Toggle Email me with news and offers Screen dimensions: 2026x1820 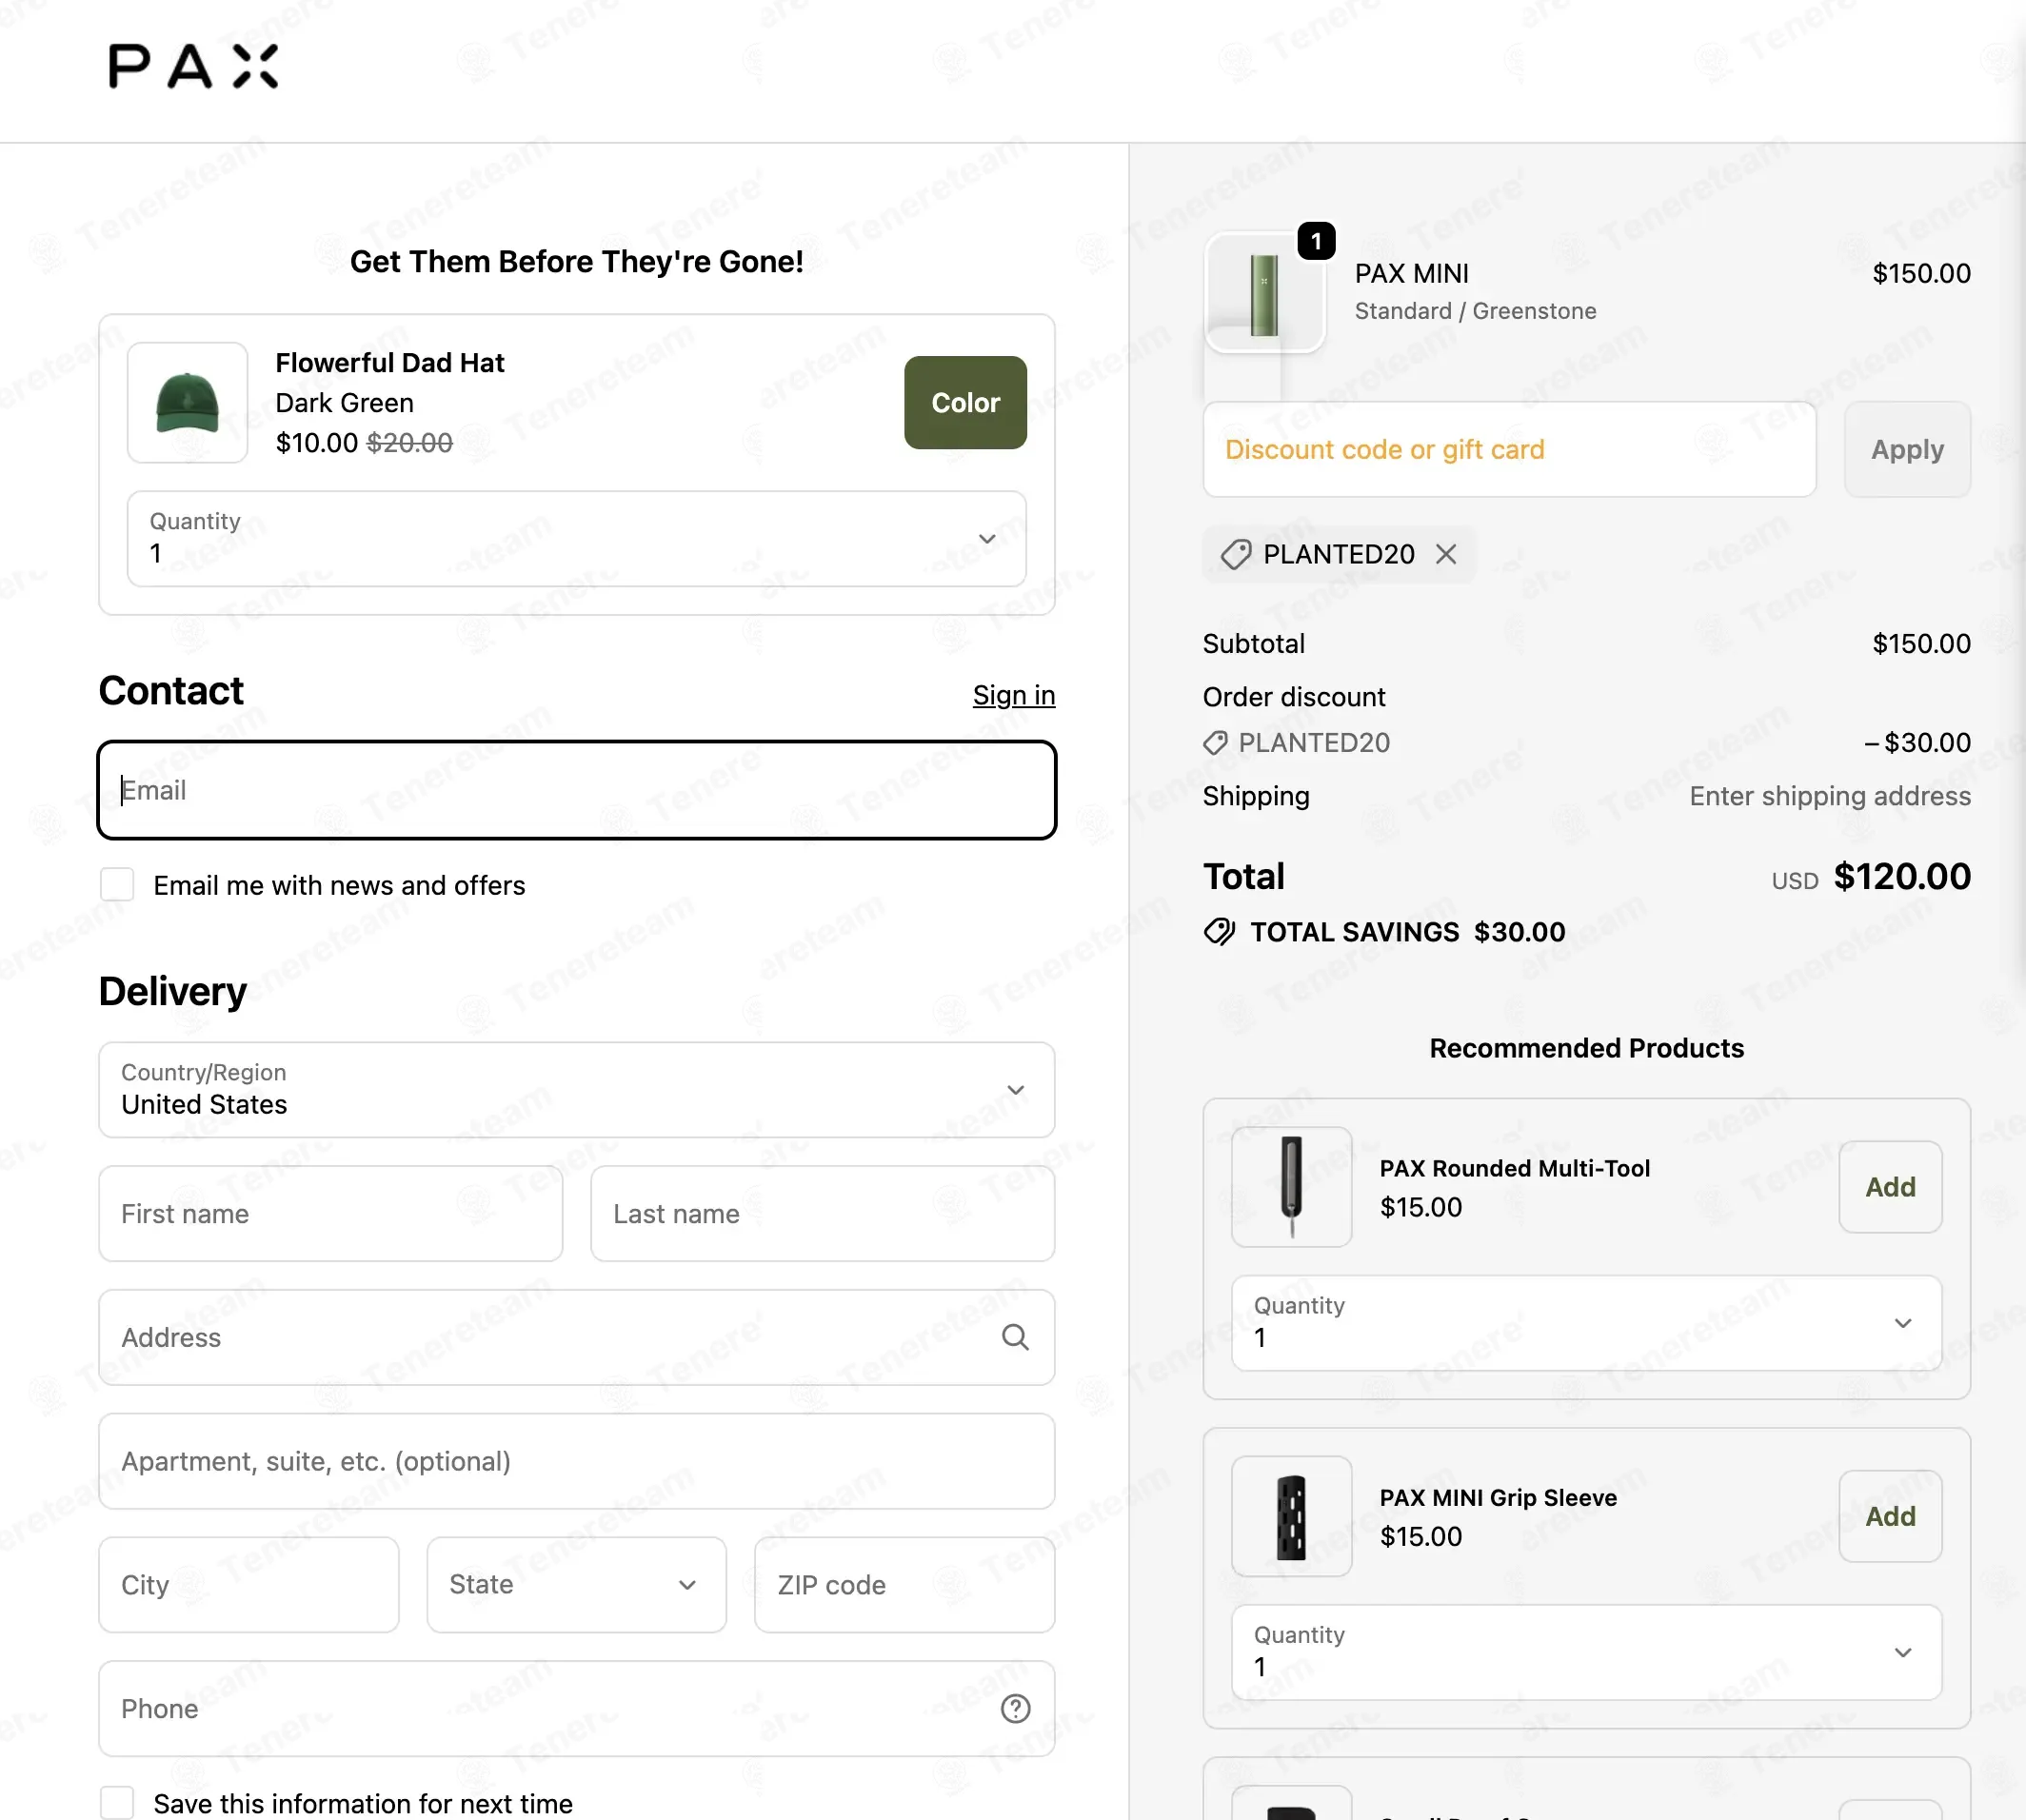click(x=117, y=885)
